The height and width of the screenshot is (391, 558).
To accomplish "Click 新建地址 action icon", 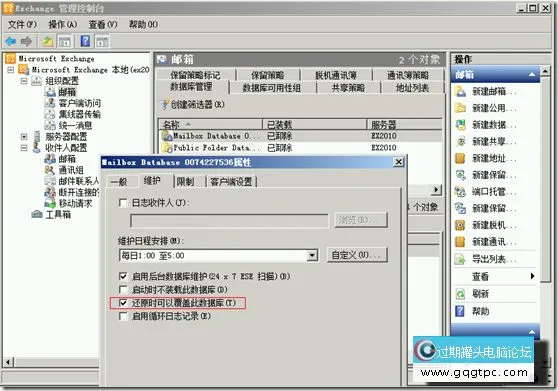I will 460,158.
